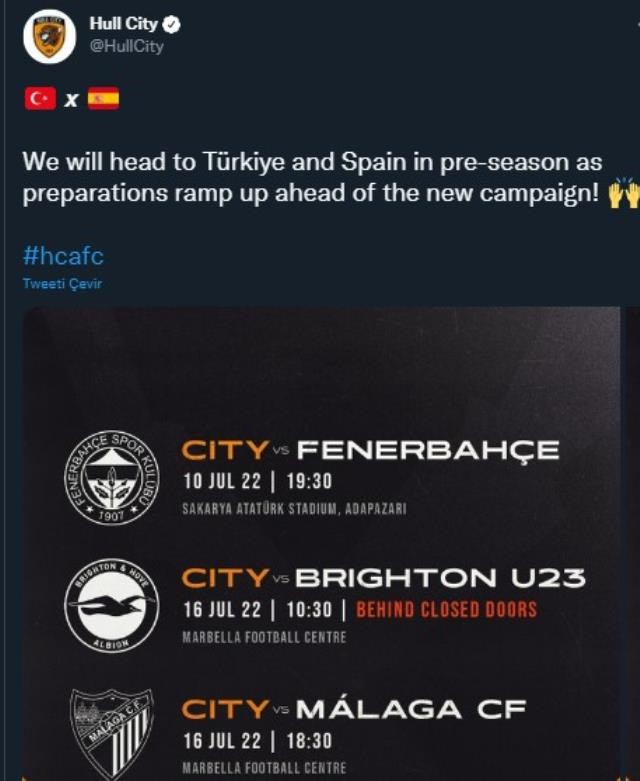The height and width of the screenshot is (781, 640).
Task: Open the Hull City display name
Action: (124, 23)
